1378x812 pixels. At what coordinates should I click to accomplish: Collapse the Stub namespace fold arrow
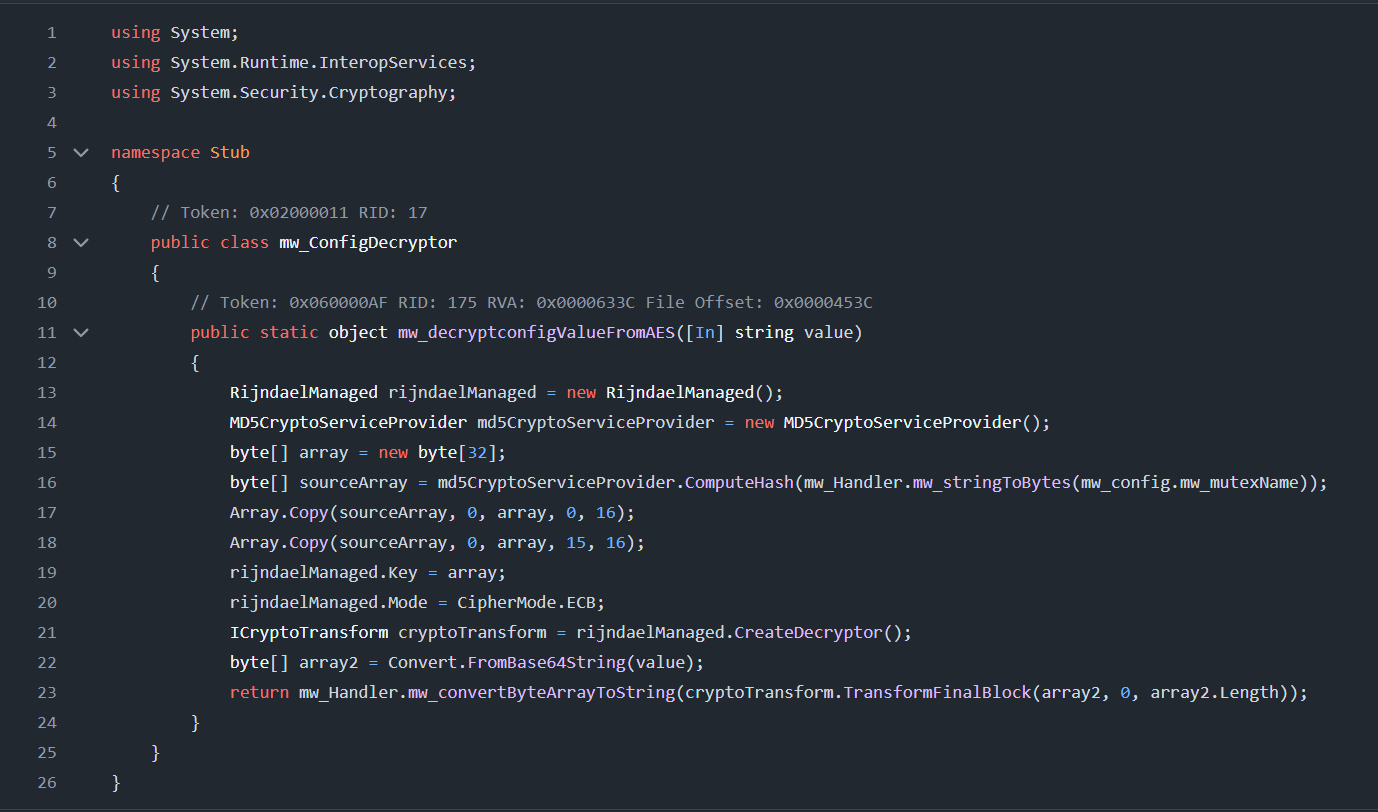point(81,152)
